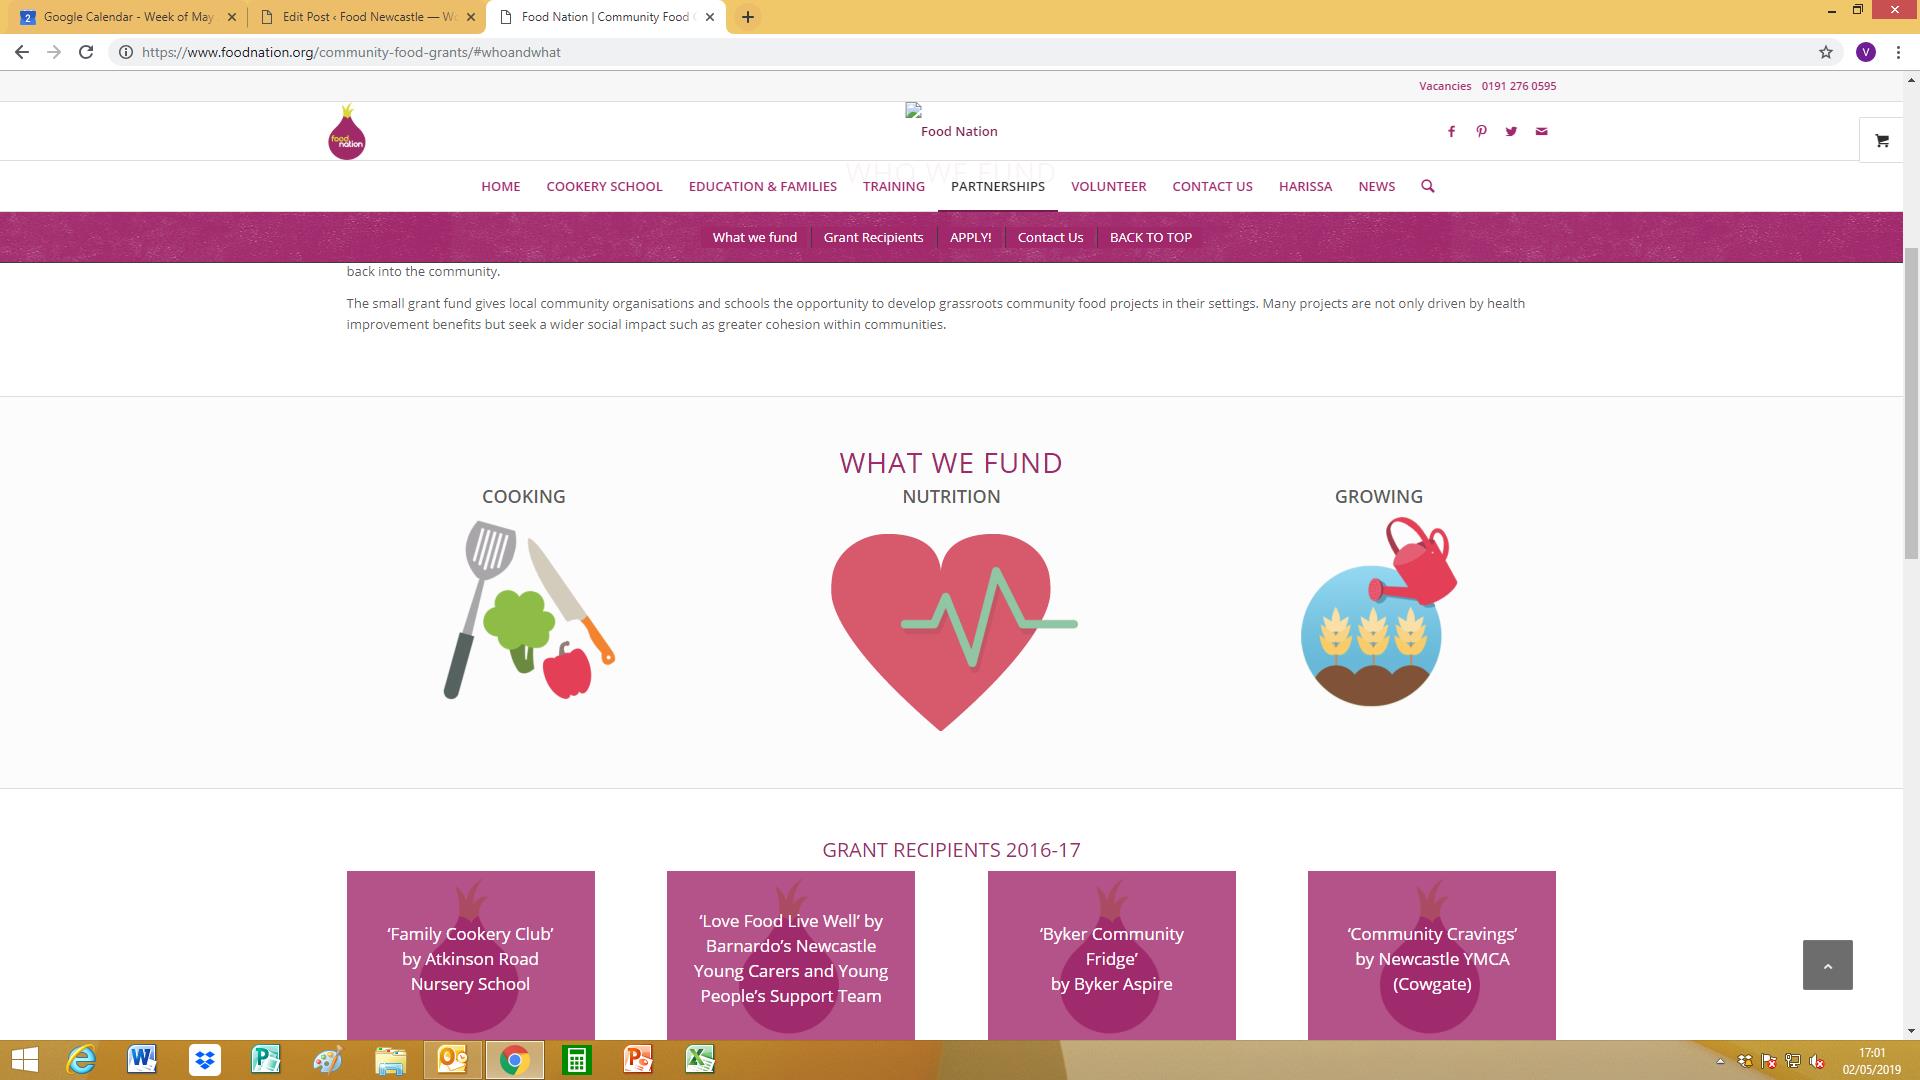Select the Food Nation Community Food tab
This screenshot has width=1920, height=1080.
click(605, 17)
